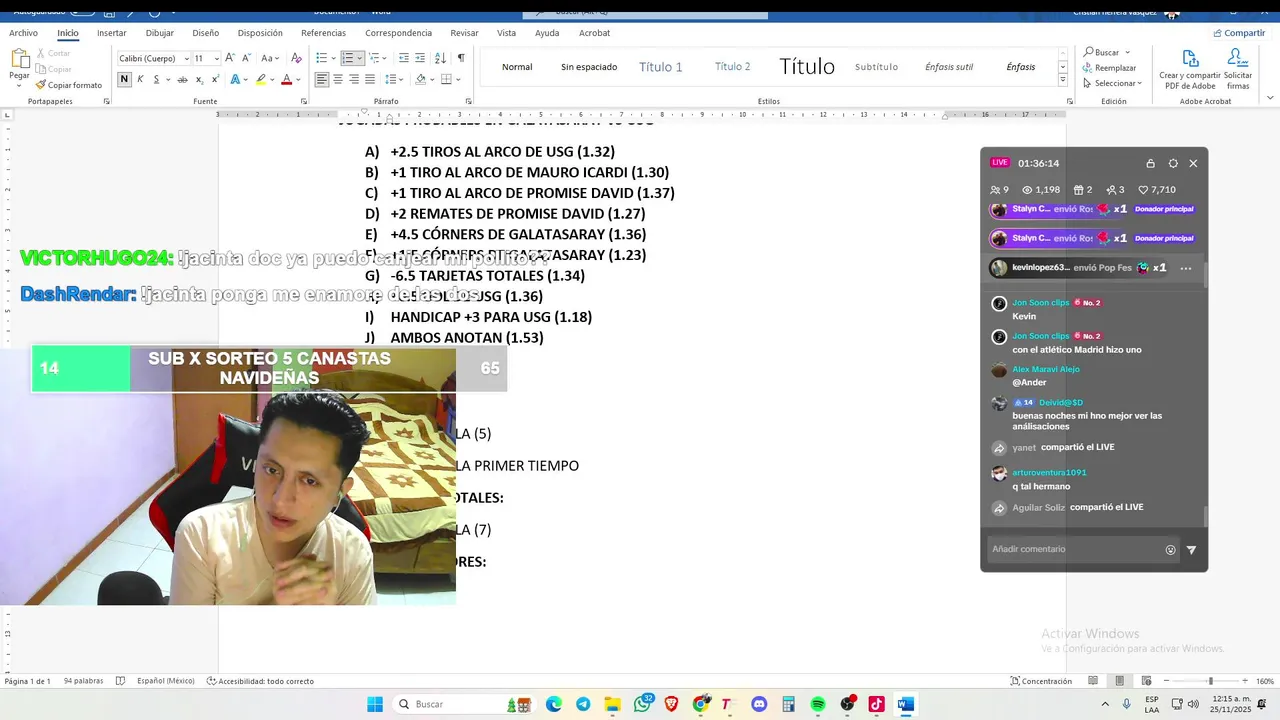The image size is (1280, 720).
Task: Increase font size with the A-up icon
Action: 230,58
